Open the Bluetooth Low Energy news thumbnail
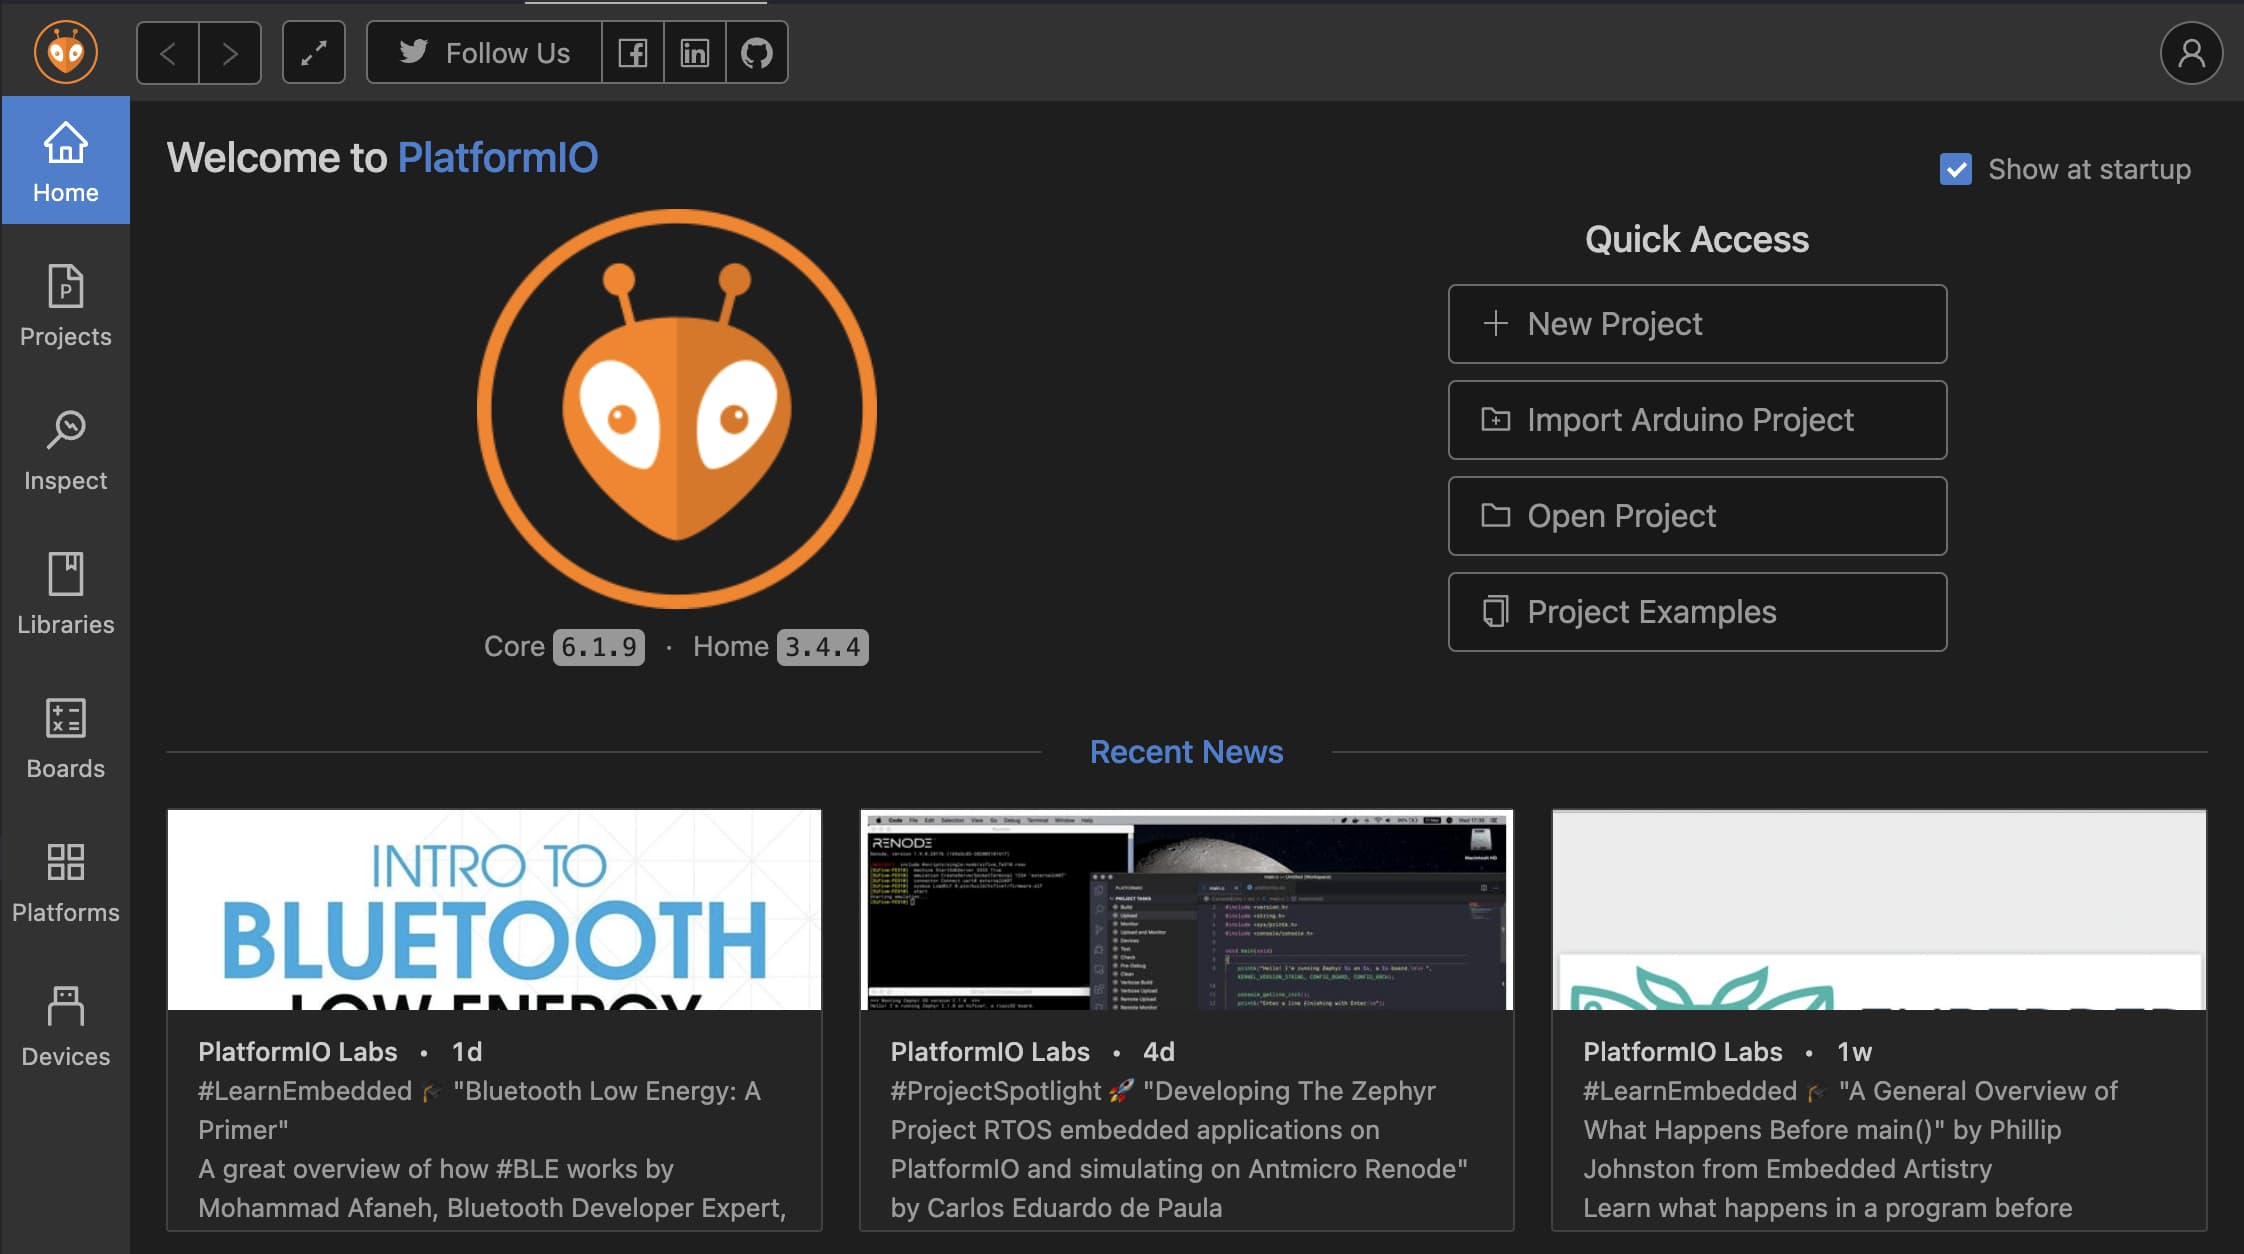The height and width of the screenshot is (1254, 2244). click(494, 910)
